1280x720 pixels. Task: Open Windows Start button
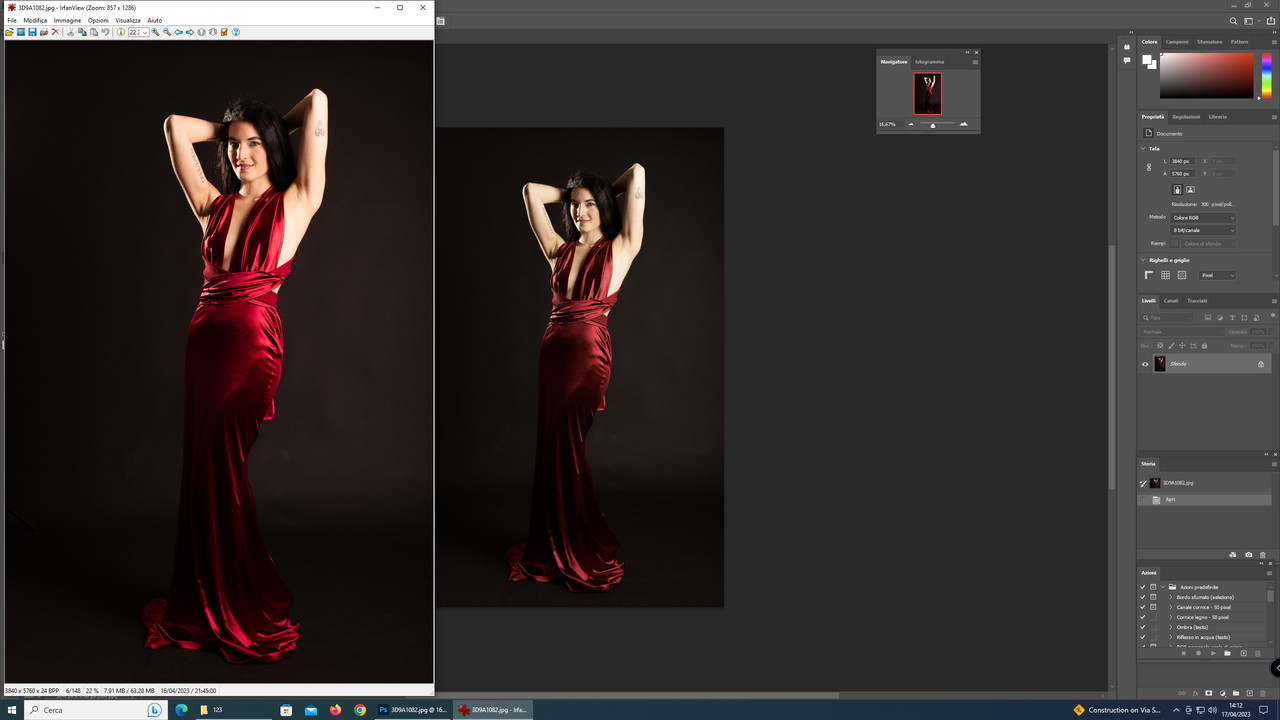click(11, 710)
